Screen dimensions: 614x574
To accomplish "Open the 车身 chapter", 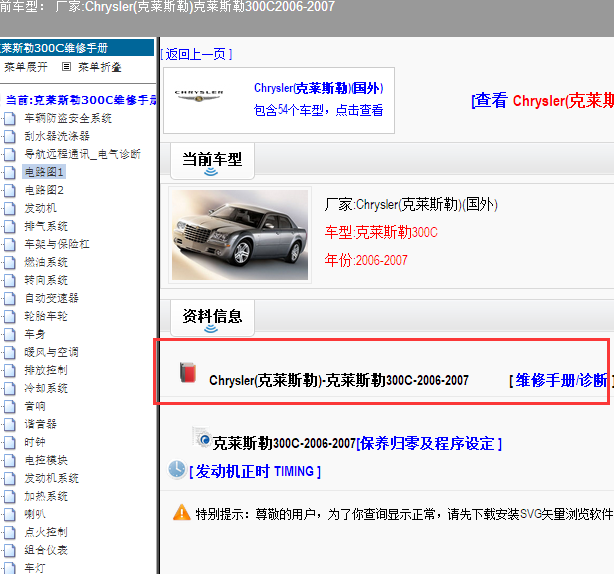I will click(35, 334).
